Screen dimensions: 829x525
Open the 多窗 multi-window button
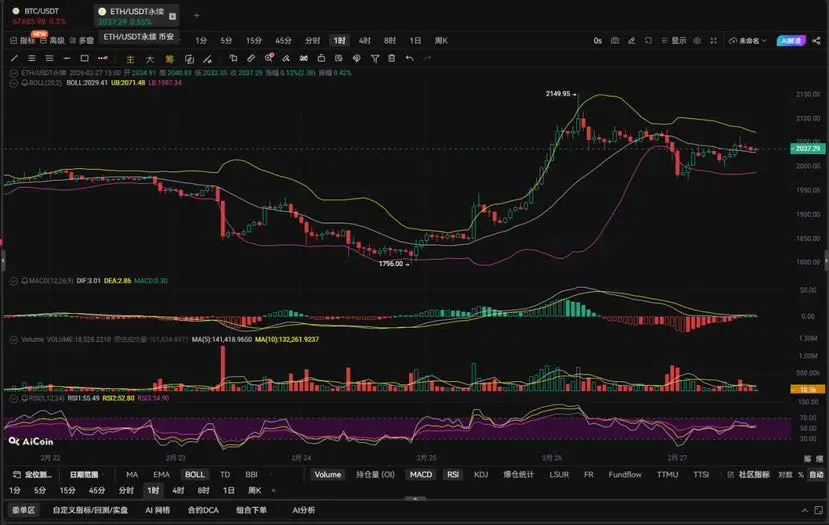81,41
